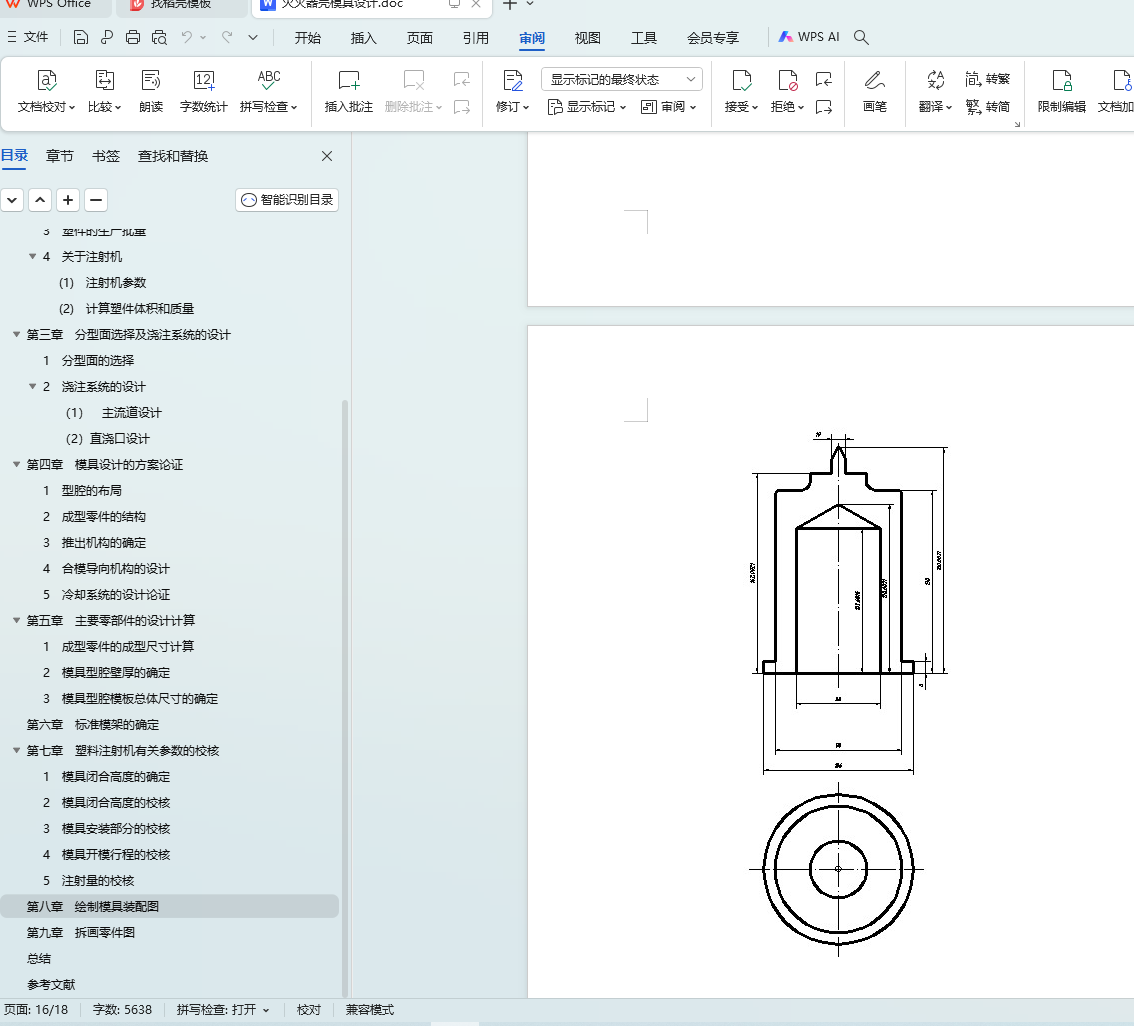Click the search magnifier icon in menu bar

pyautogui.click(x=861, y=38)
